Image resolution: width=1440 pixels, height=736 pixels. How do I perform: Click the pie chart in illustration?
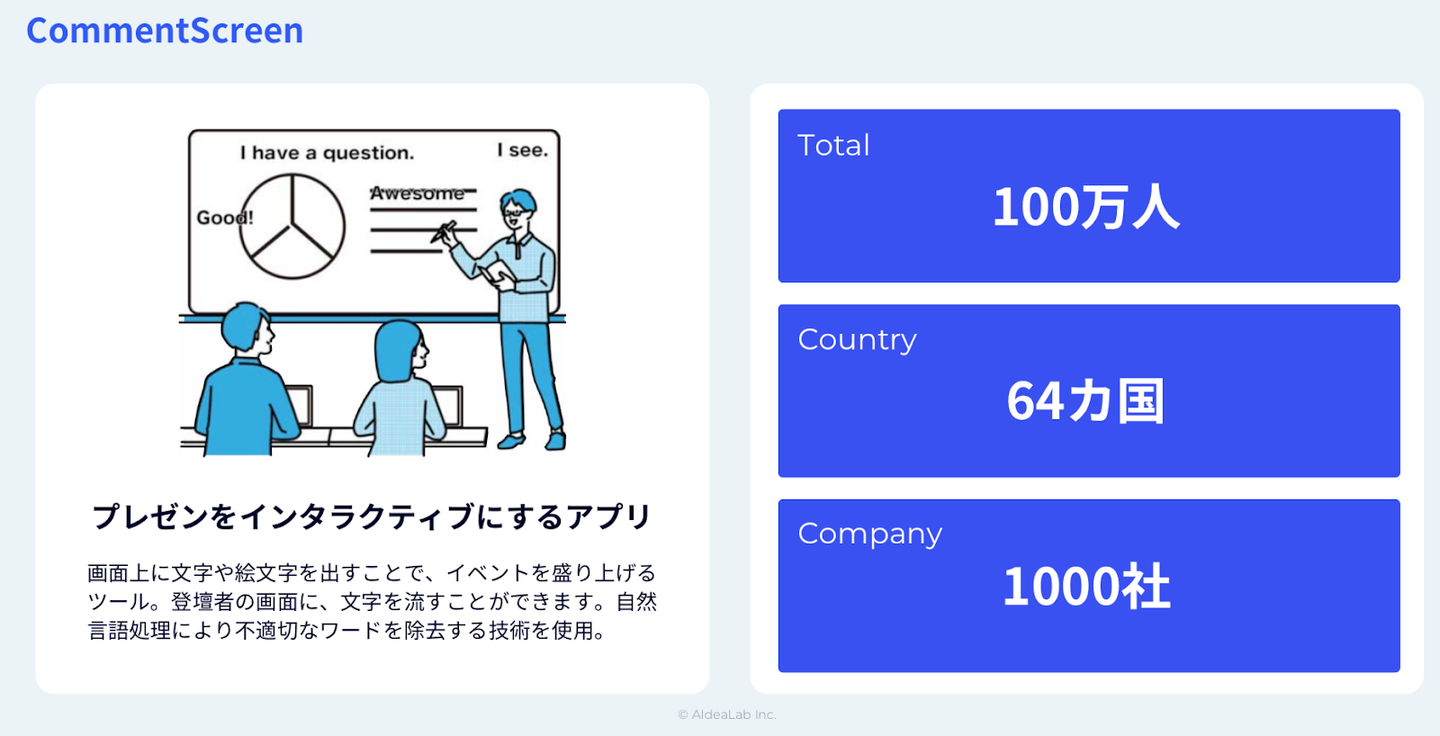click(293, 226)
